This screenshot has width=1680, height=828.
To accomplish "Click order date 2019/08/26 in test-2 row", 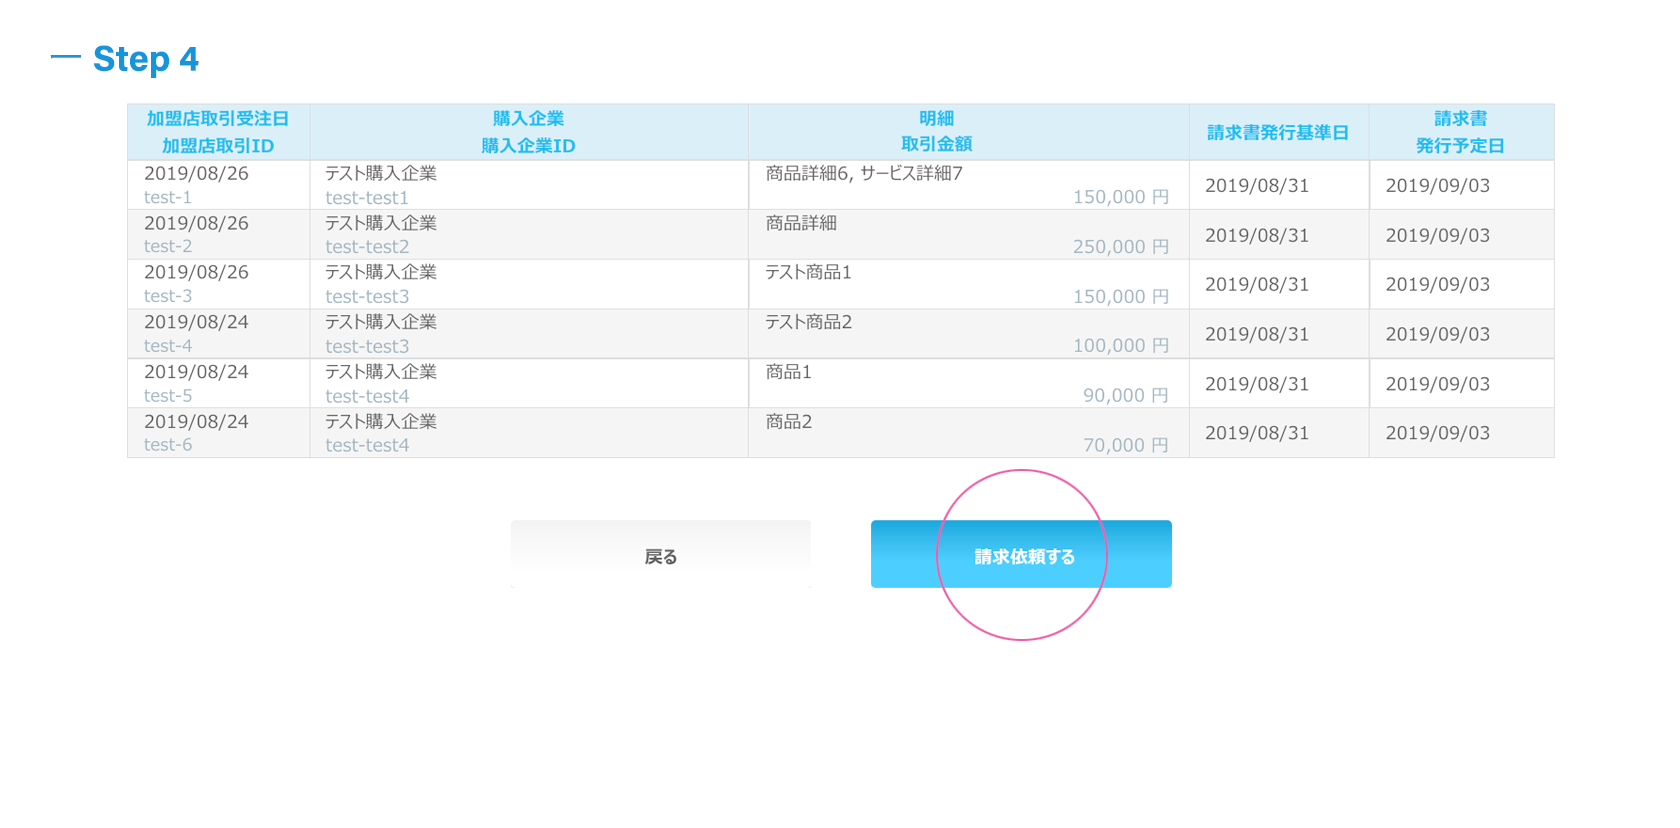I will click(x=196, y=224).
